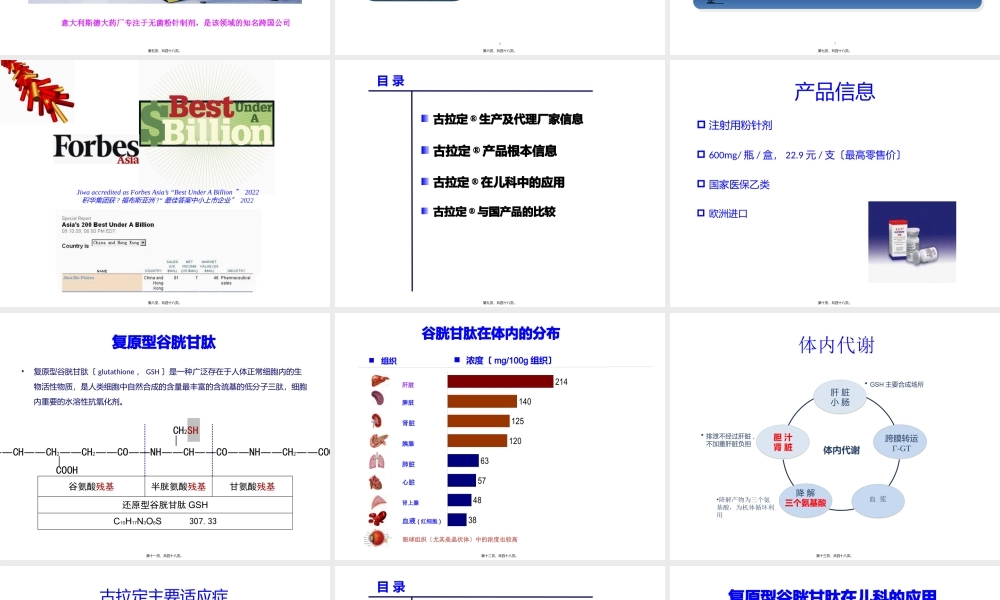The width and height of the screenshot is (1000, 600).
Task: Select the kidney (肾脏) organ icon
Action: point(378,421)
